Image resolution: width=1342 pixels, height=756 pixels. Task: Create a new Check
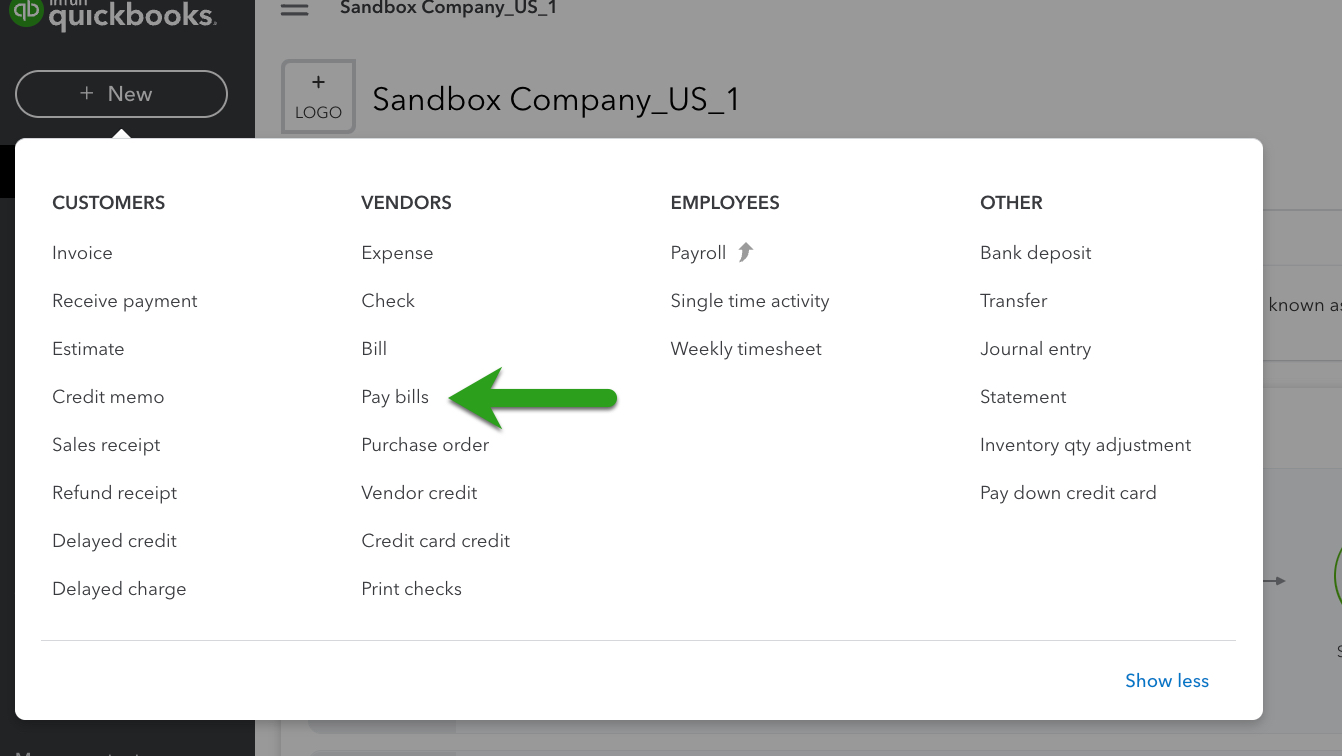click(x=388, y=300)
